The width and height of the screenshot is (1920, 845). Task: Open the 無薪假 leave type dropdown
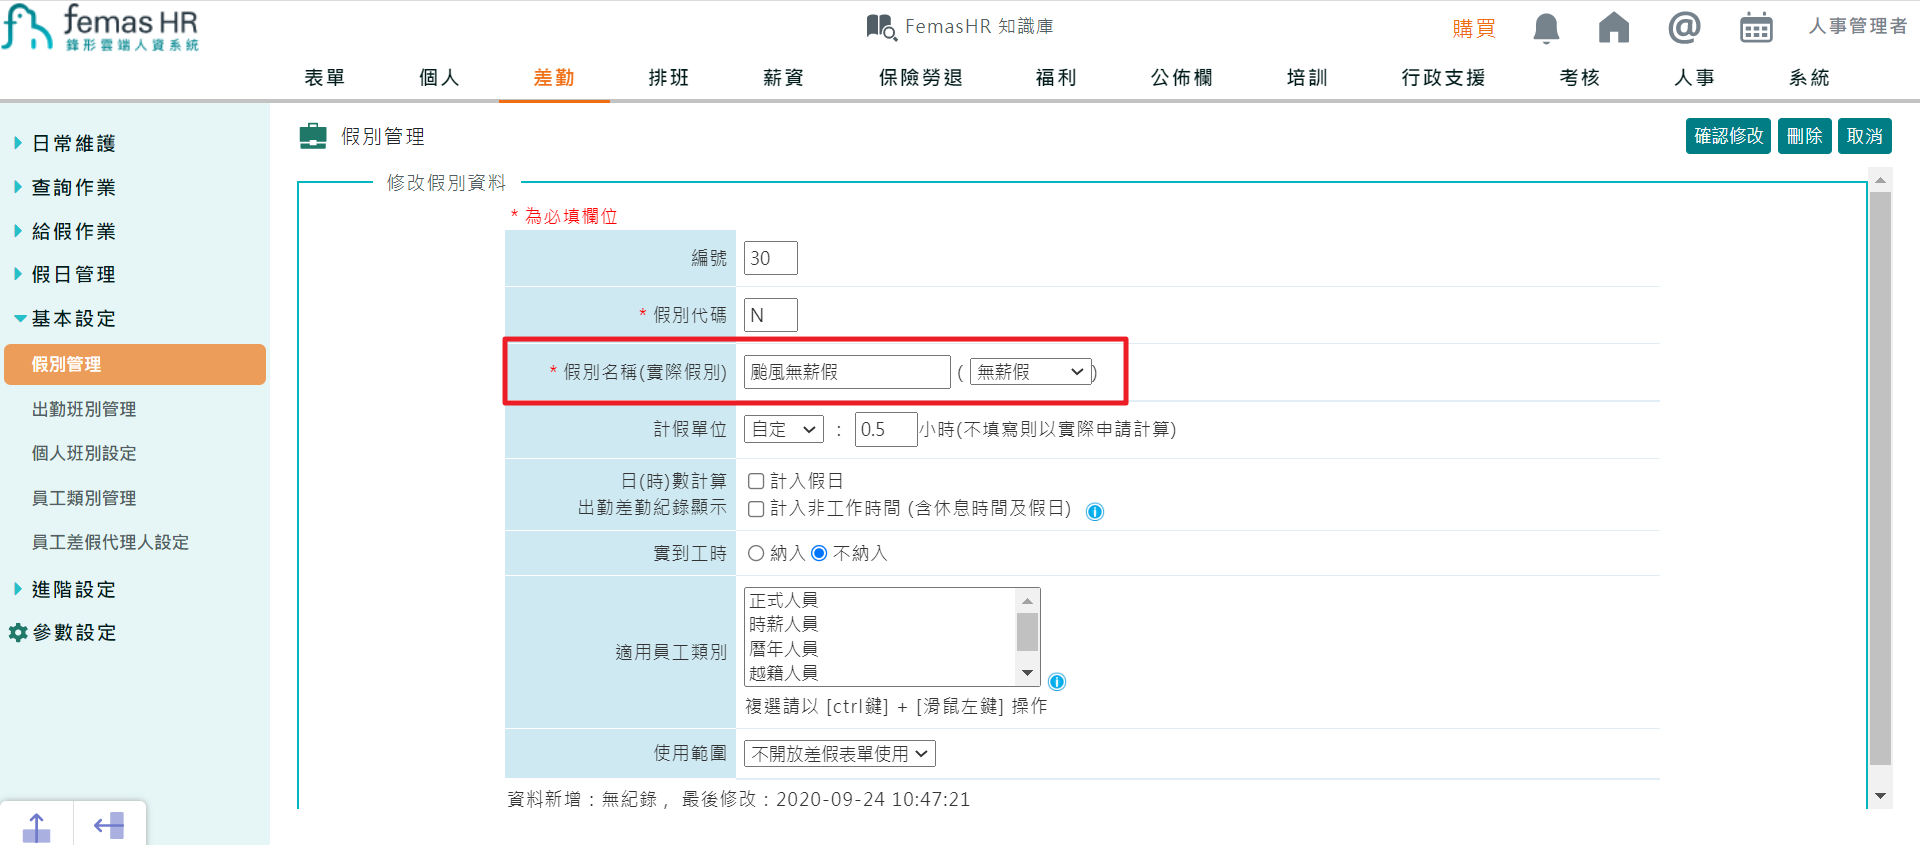(x=1030, y=372)
